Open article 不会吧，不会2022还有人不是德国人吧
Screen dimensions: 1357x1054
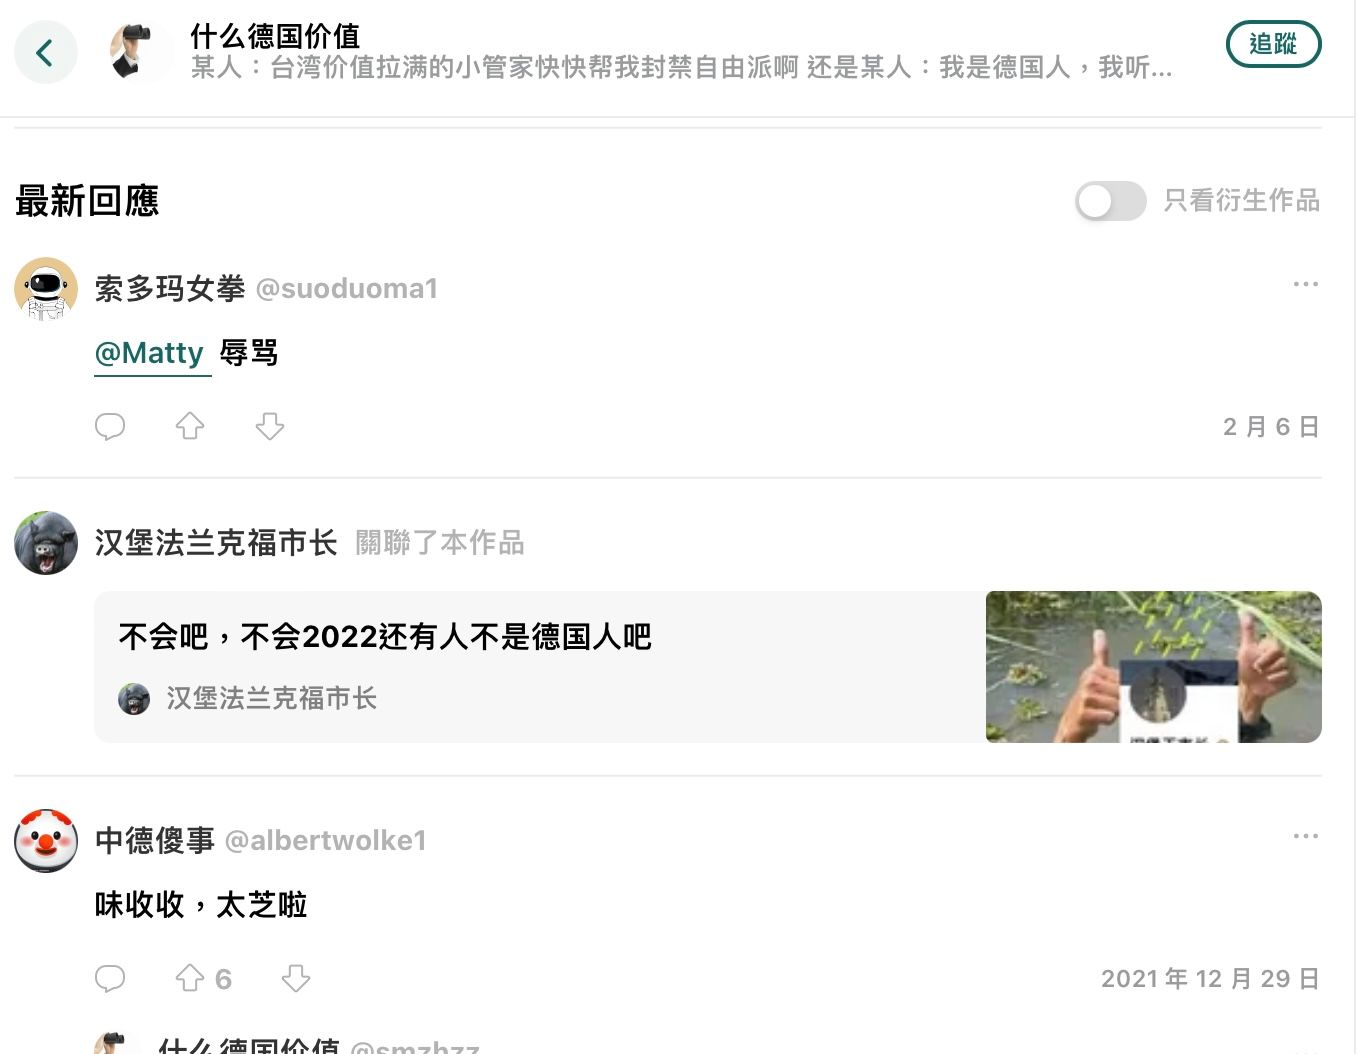coord(385,637)
